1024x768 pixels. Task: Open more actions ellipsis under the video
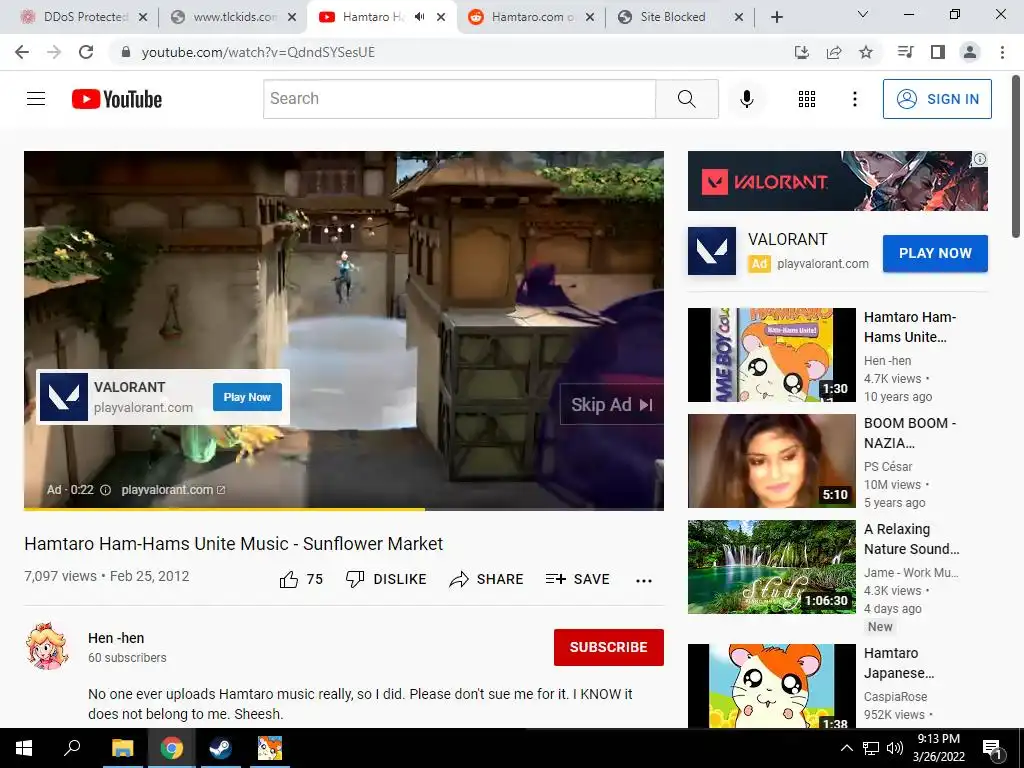click(644, 581)
